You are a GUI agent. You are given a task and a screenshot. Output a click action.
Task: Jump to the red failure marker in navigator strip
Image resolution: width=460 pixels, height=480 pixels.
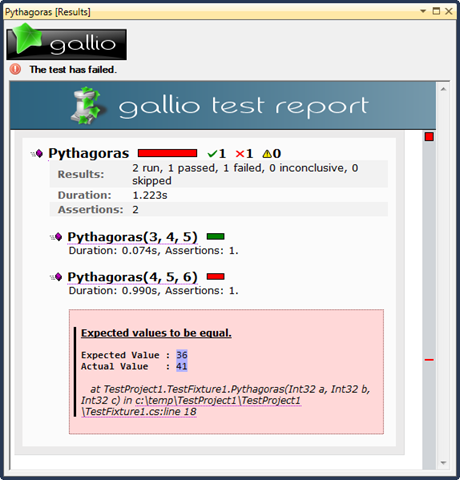(x=429, y=360)
